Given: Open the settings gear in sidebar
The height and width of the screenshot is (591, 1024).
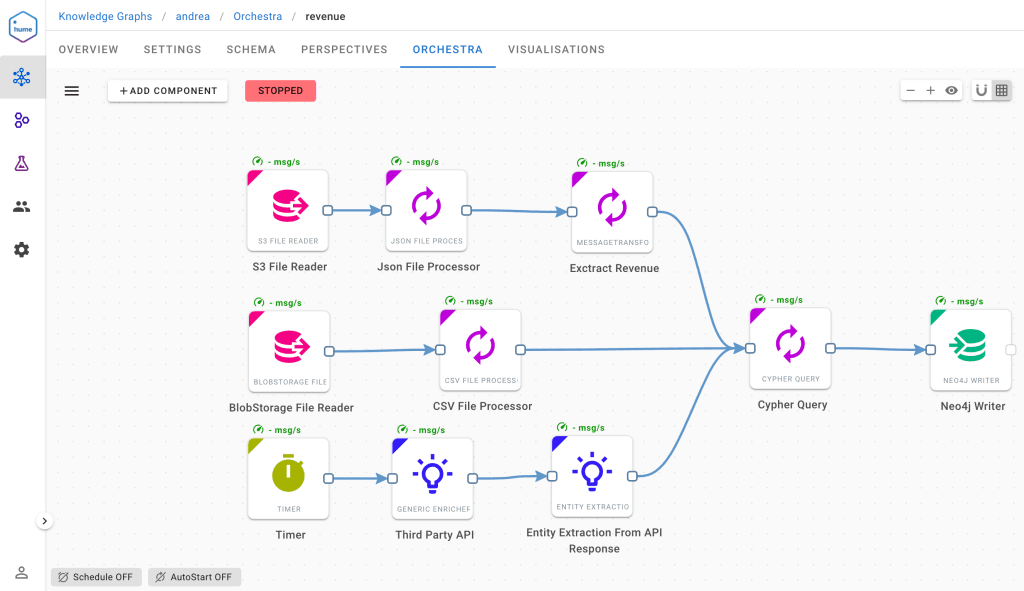Looking at the screenshot, I should pyautogui.click(x=22, y=249).
